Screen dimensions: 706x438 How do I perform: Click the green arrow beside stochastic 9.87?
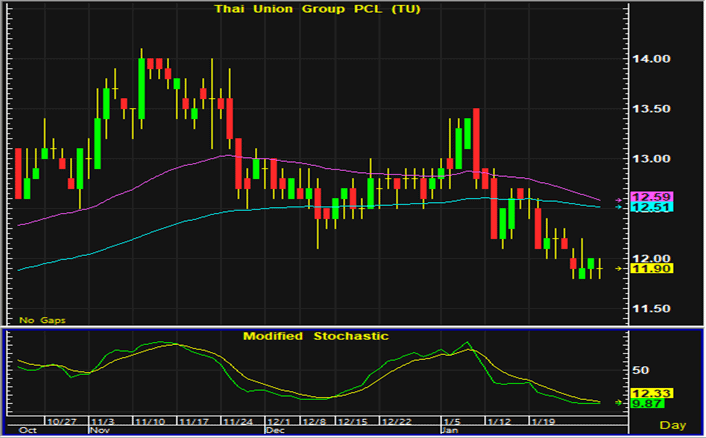click(619, 402)
